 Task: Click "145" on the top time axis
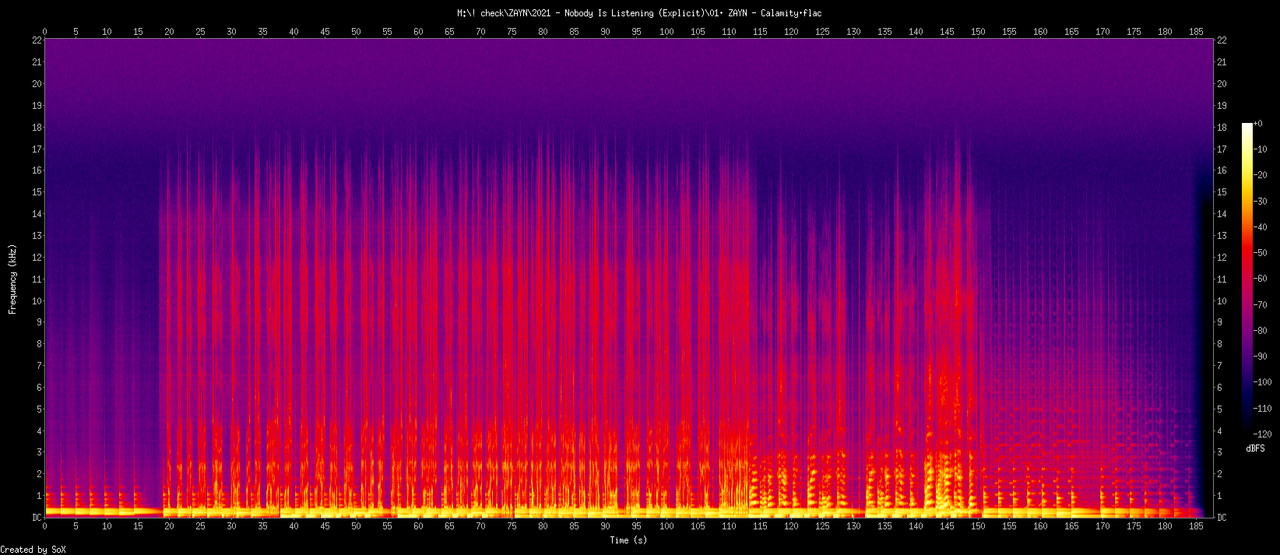point(947,32)
